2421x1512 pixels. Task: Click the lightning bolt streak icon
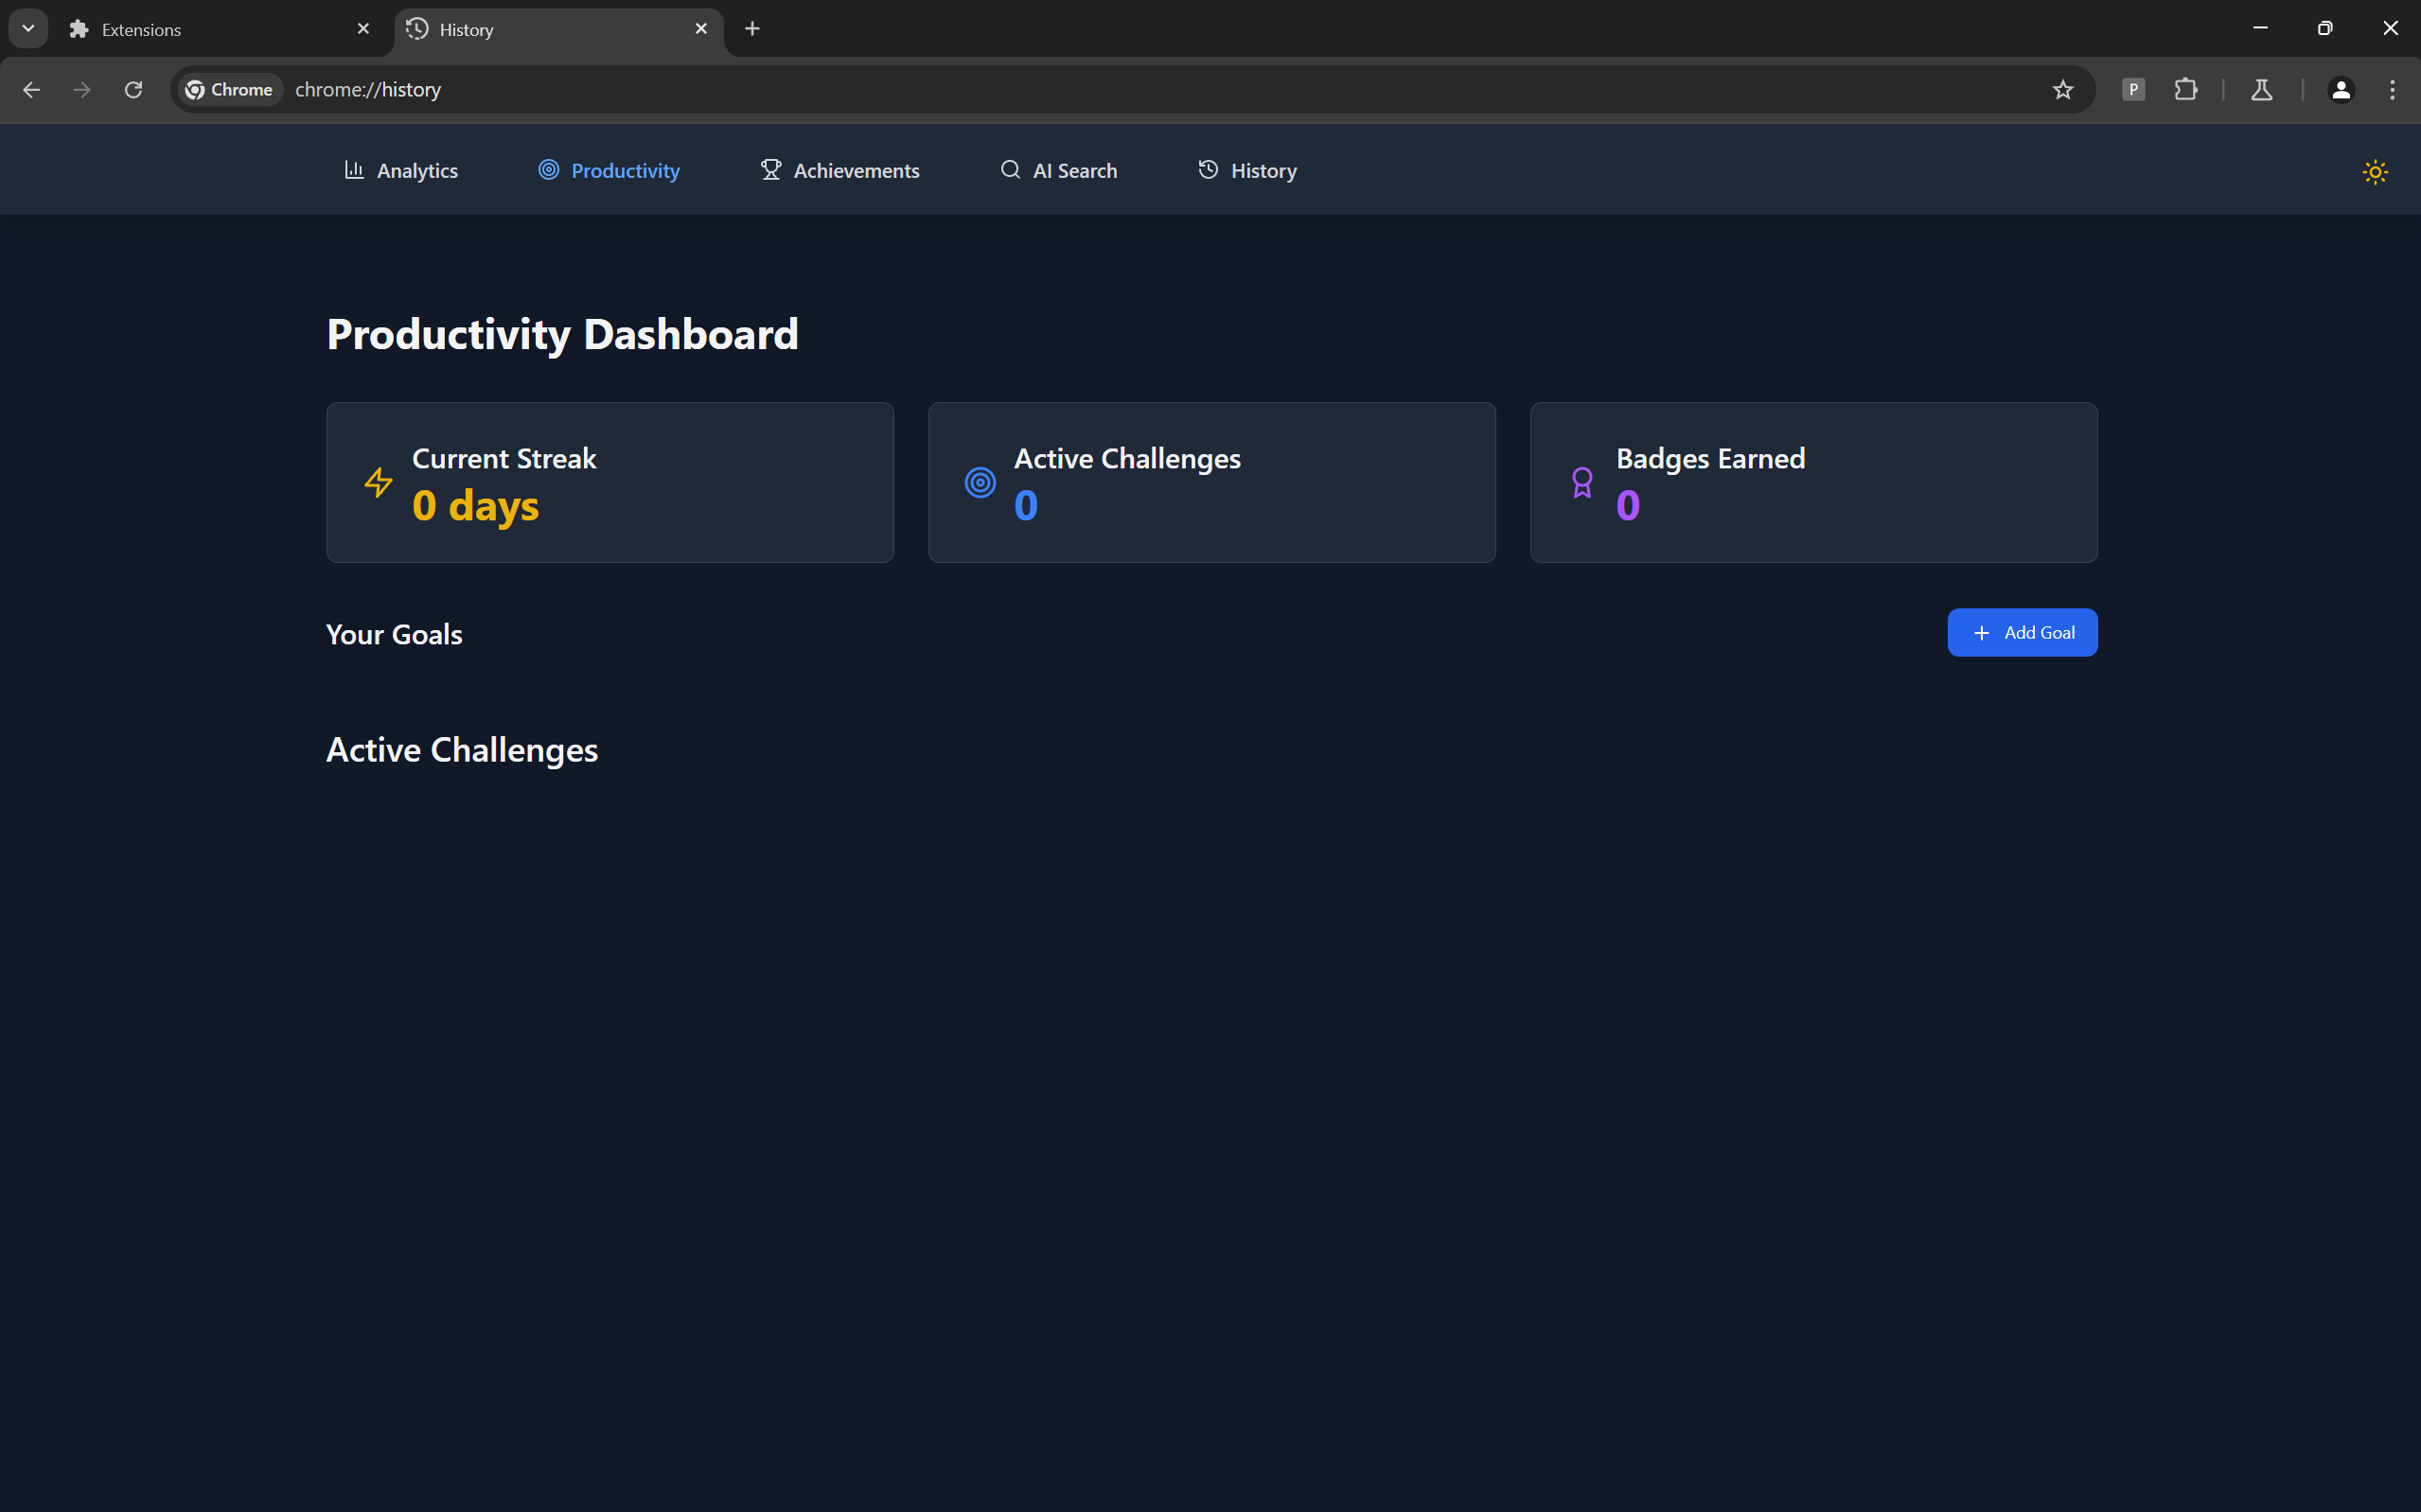[x=378, y=483]
